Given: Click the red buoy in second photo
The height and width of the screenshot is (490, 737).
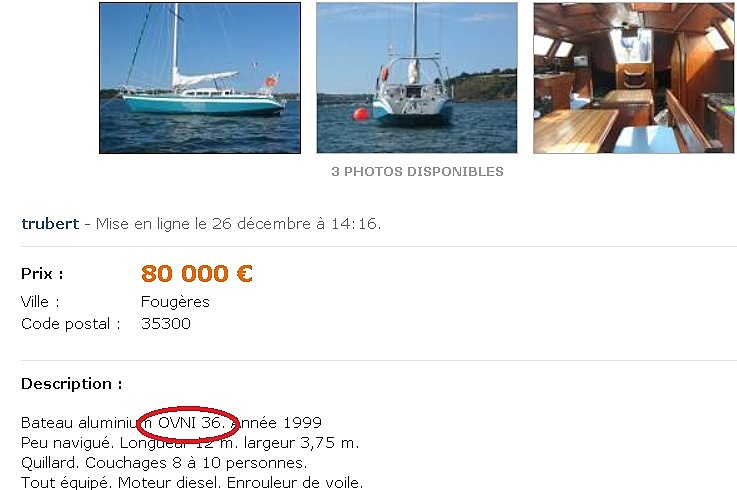Looking at the screenshot, I should [361, 114].
